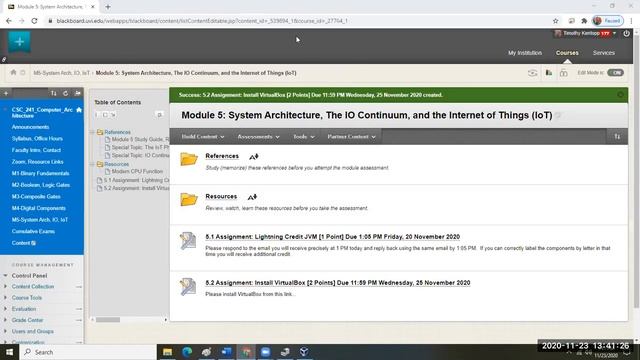This screenshot has height=360, width=640.
Task: Click the reorder arrows icon in course menu header
Action: click(x=53, y=93)
